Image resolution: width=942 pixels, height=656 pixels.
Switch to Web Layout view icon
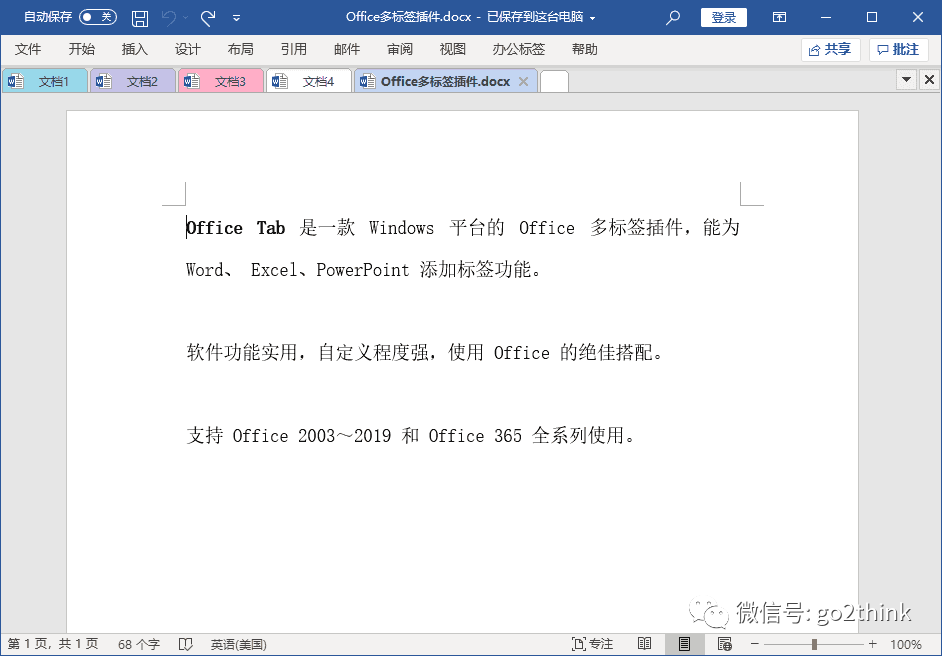coord(725,644)
